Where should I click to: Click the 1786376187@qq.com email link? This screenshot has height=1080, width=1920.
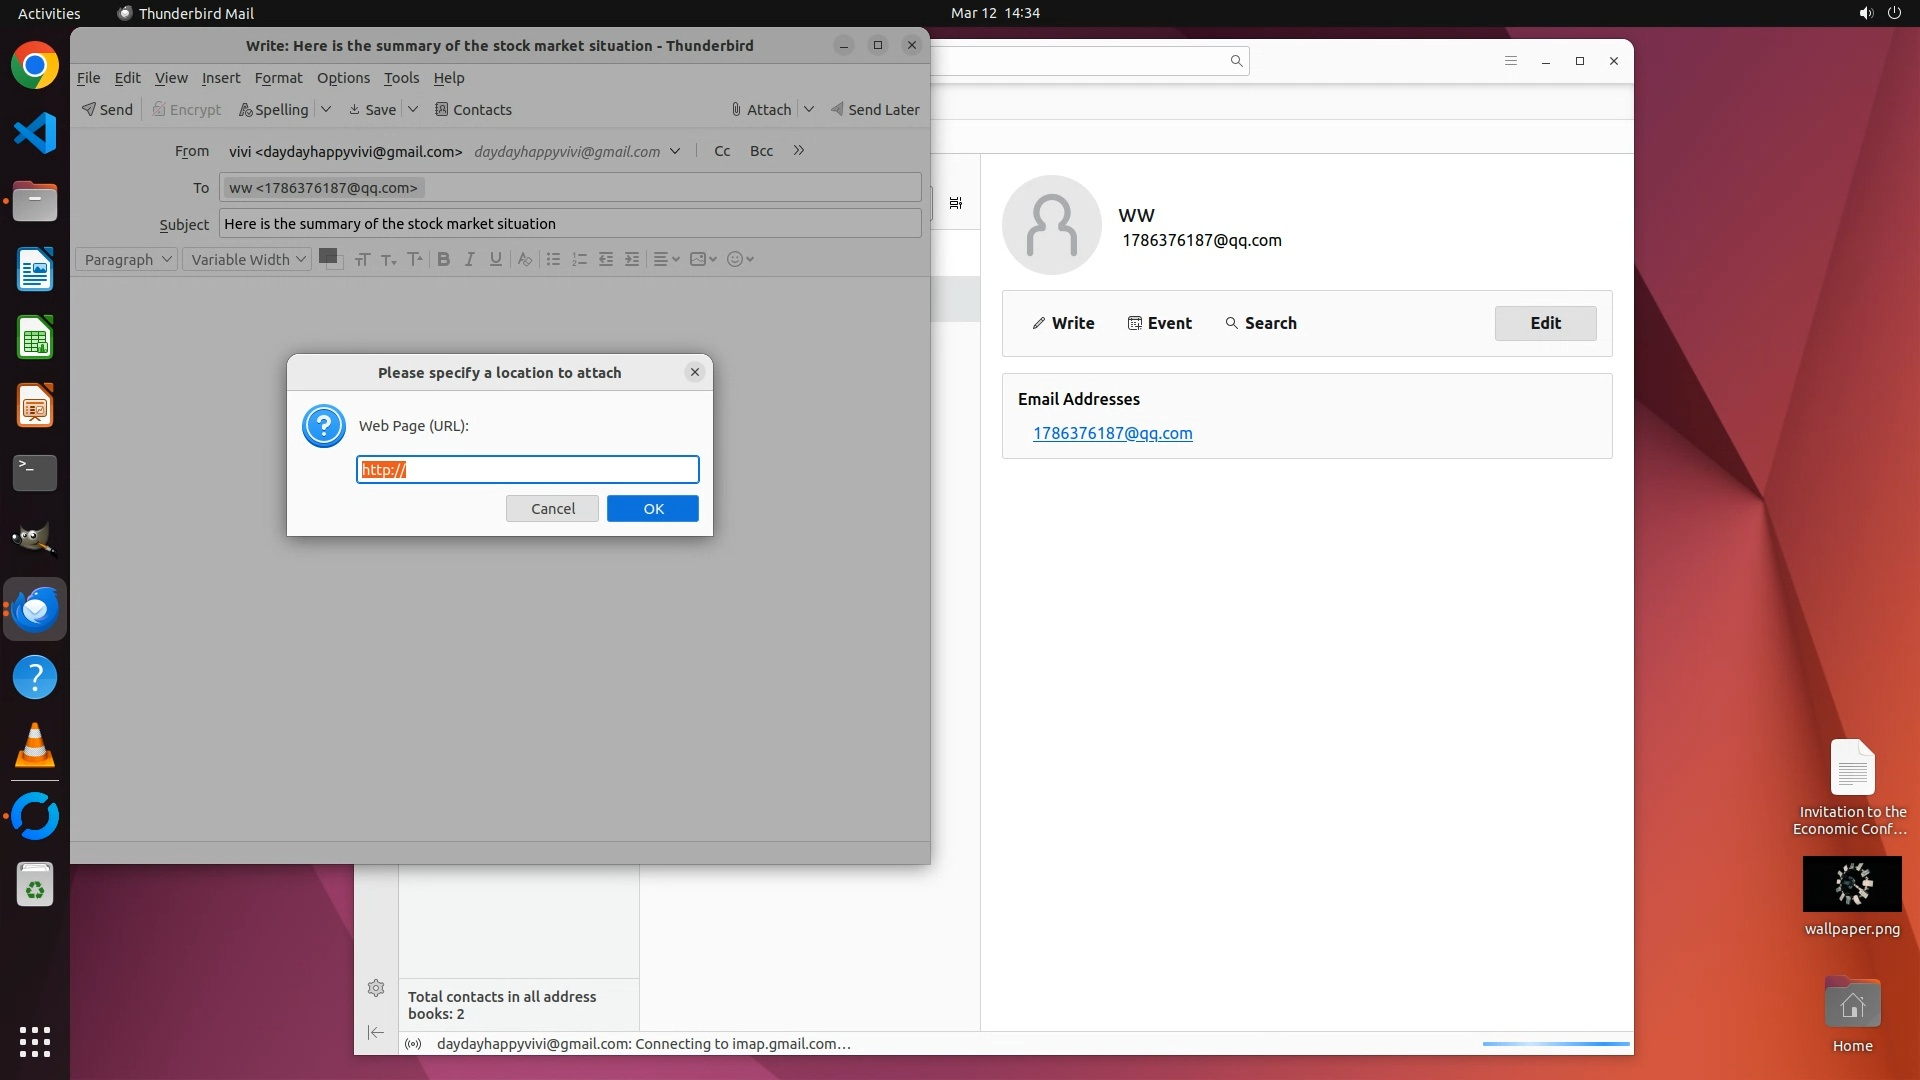(x=1112, y=434)
